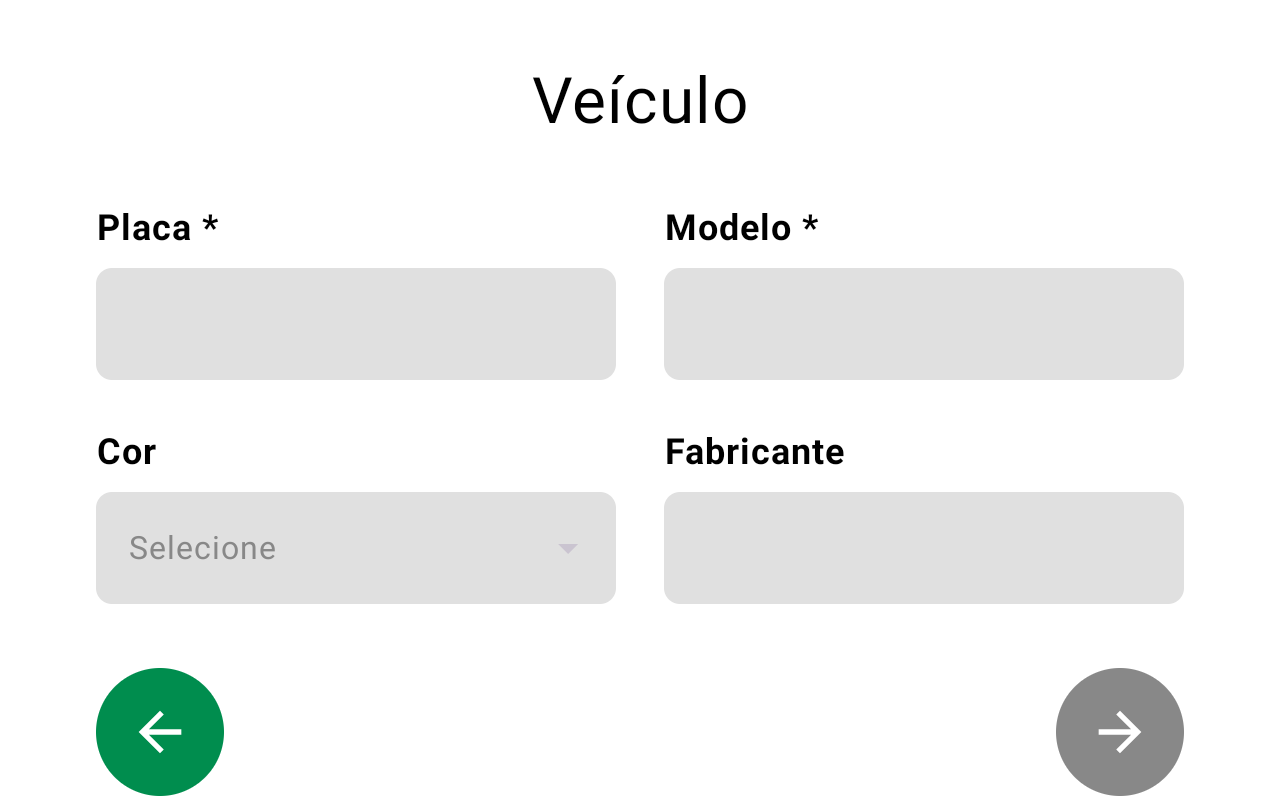Click the Modelo field label
This screenshot has height=800, width=1280.
tap(728, 228)
